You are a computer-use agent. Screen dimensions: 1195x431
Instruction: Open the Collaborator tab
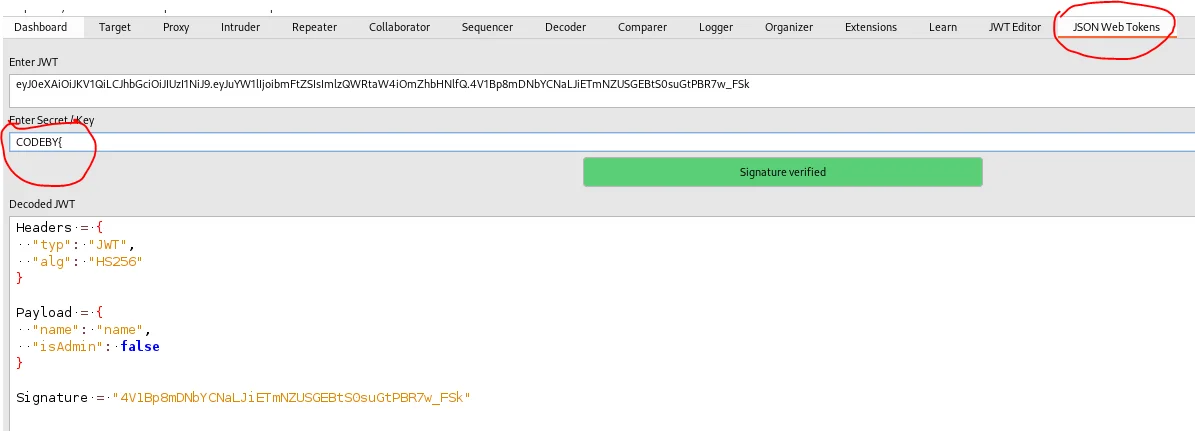pos(399,27)
